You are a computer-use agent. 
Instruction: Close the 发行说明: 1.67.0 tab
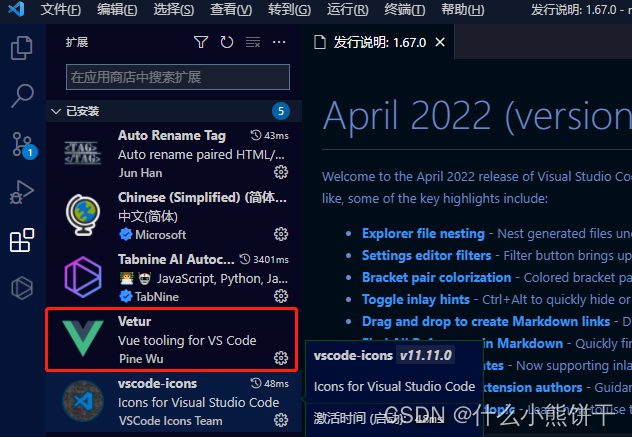(x=440, y=42)
